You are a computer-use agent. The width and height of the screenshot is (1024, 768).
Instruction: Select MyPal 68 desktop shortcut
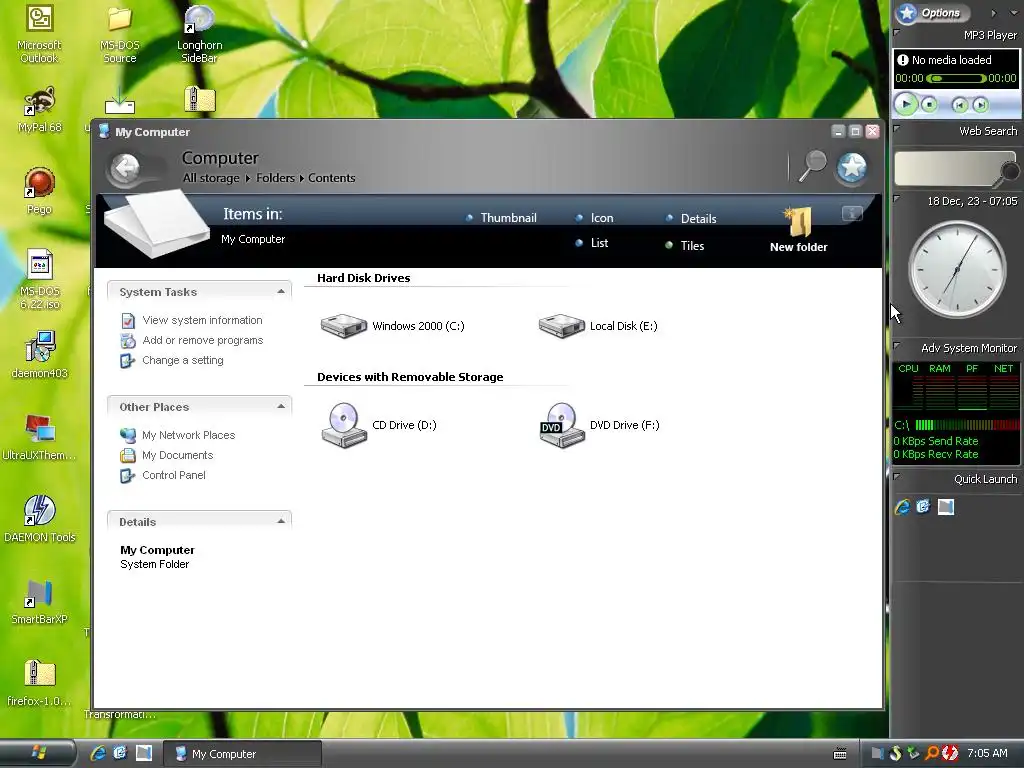click(40, 109)
